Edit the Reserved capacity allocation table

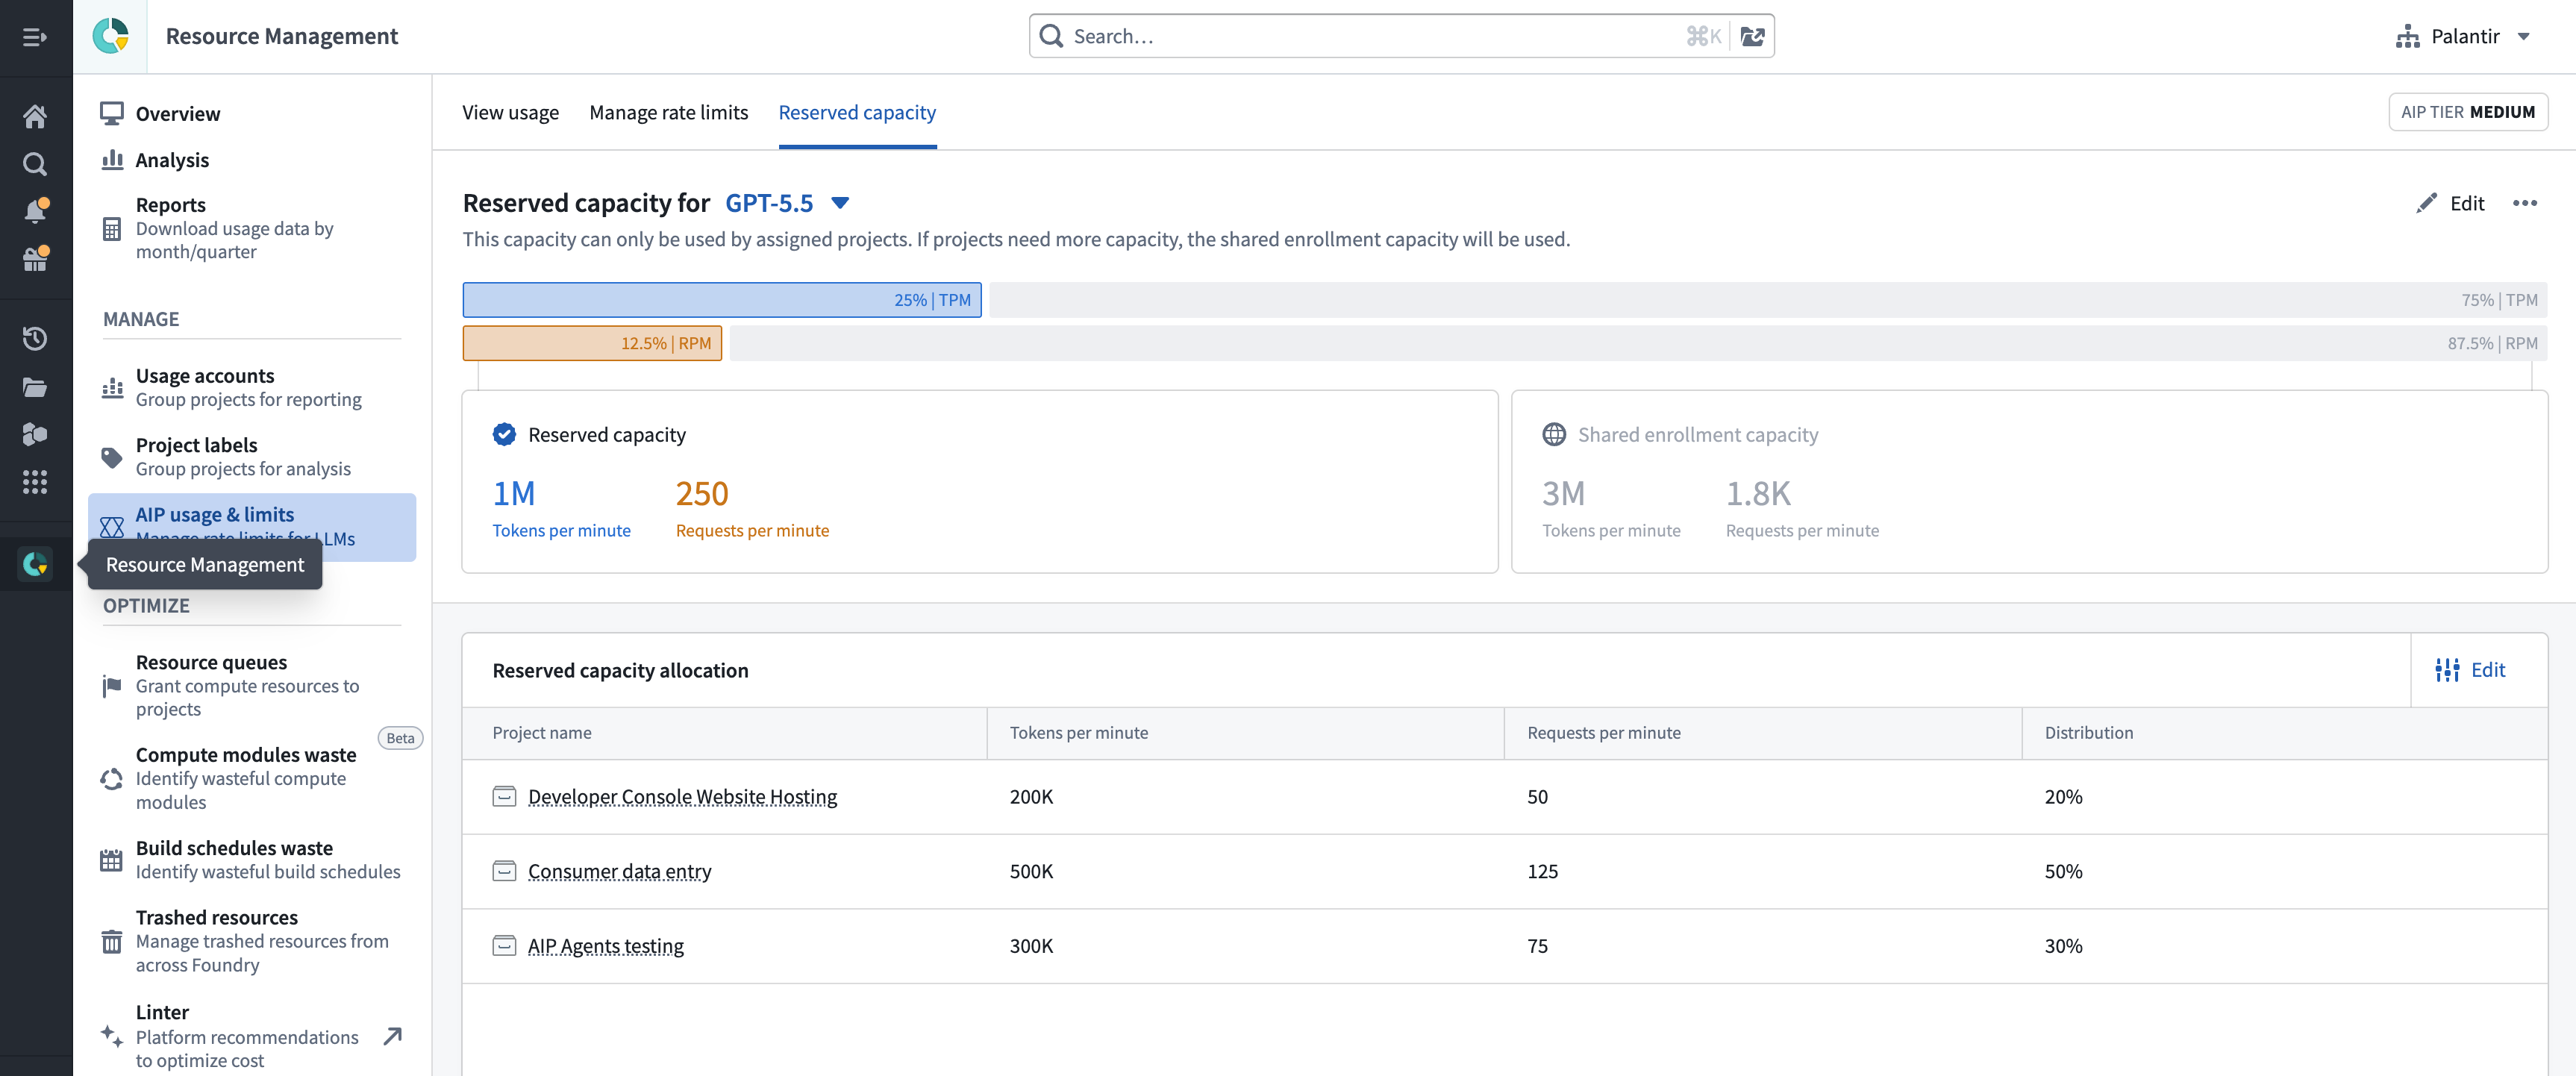[x=2470, y=670]
